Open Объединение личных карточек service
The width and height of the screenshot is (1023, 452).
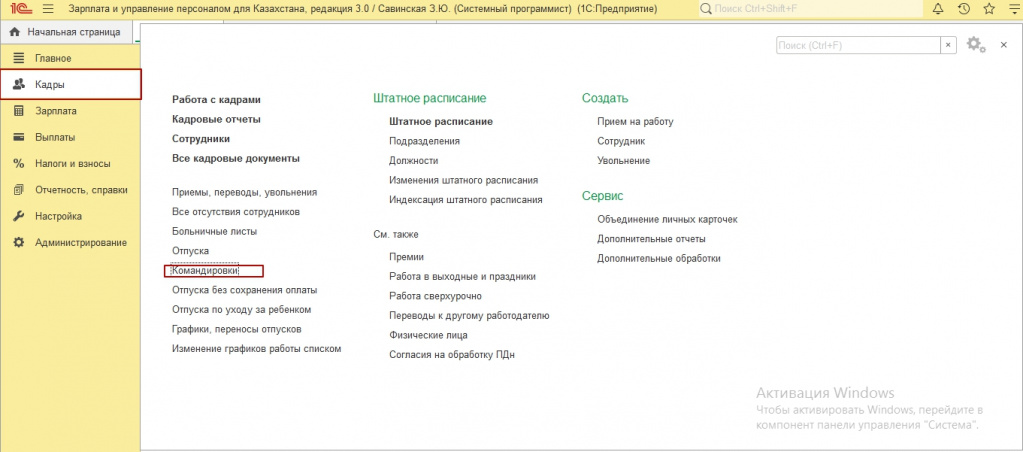[667, 220]
